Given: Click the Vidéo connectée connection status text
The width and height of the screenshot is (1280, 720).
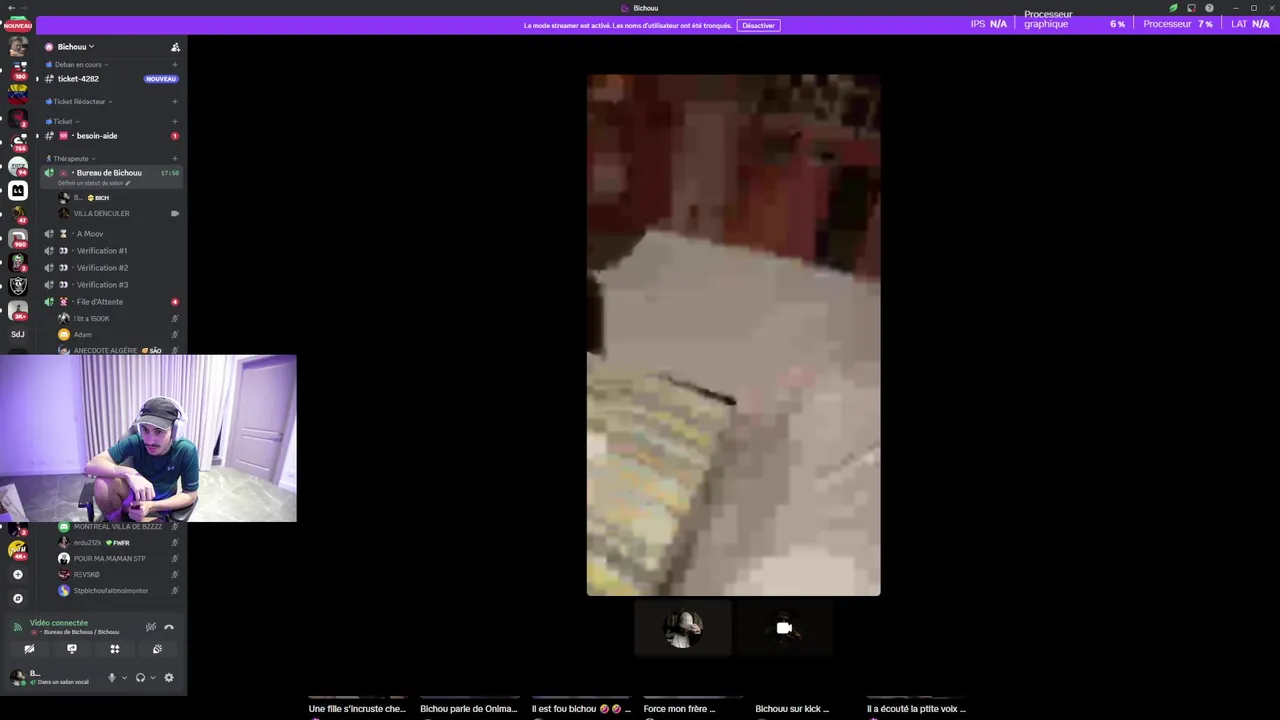Looking at the screenshot, I should pos(59,623).
